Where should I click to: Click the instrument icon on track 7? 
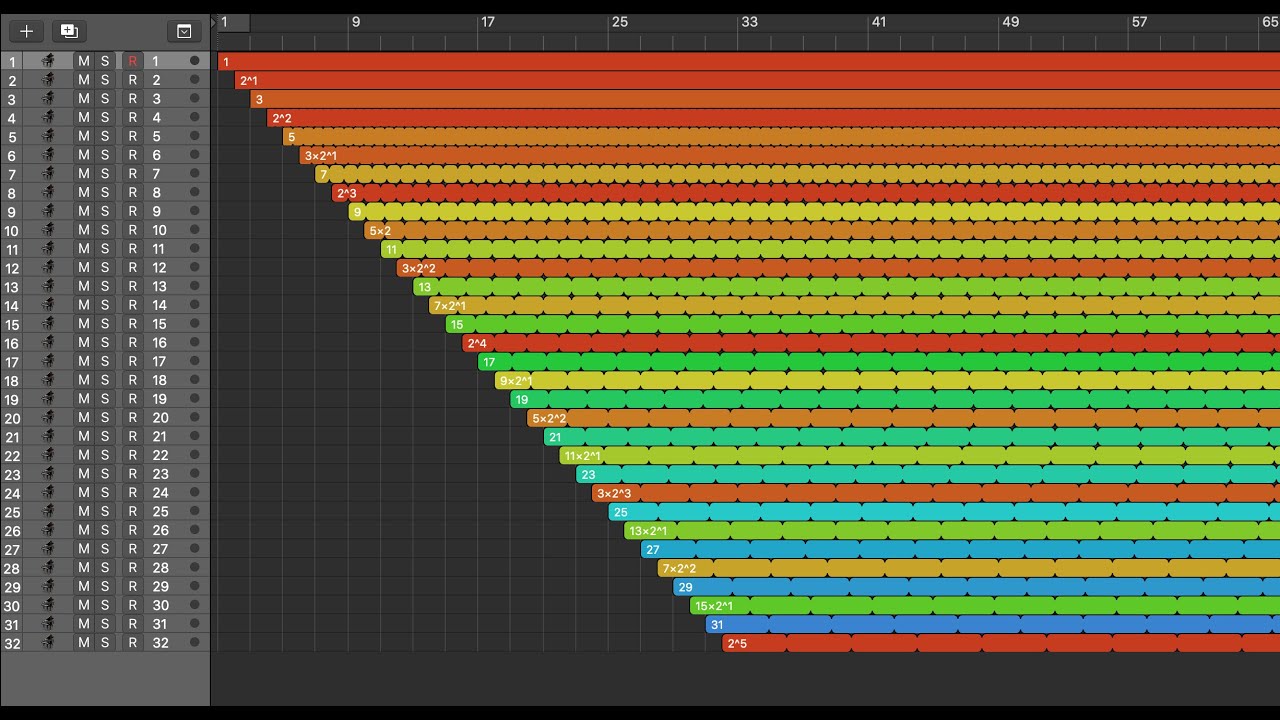pyautogui.click(x=48, y=173)
